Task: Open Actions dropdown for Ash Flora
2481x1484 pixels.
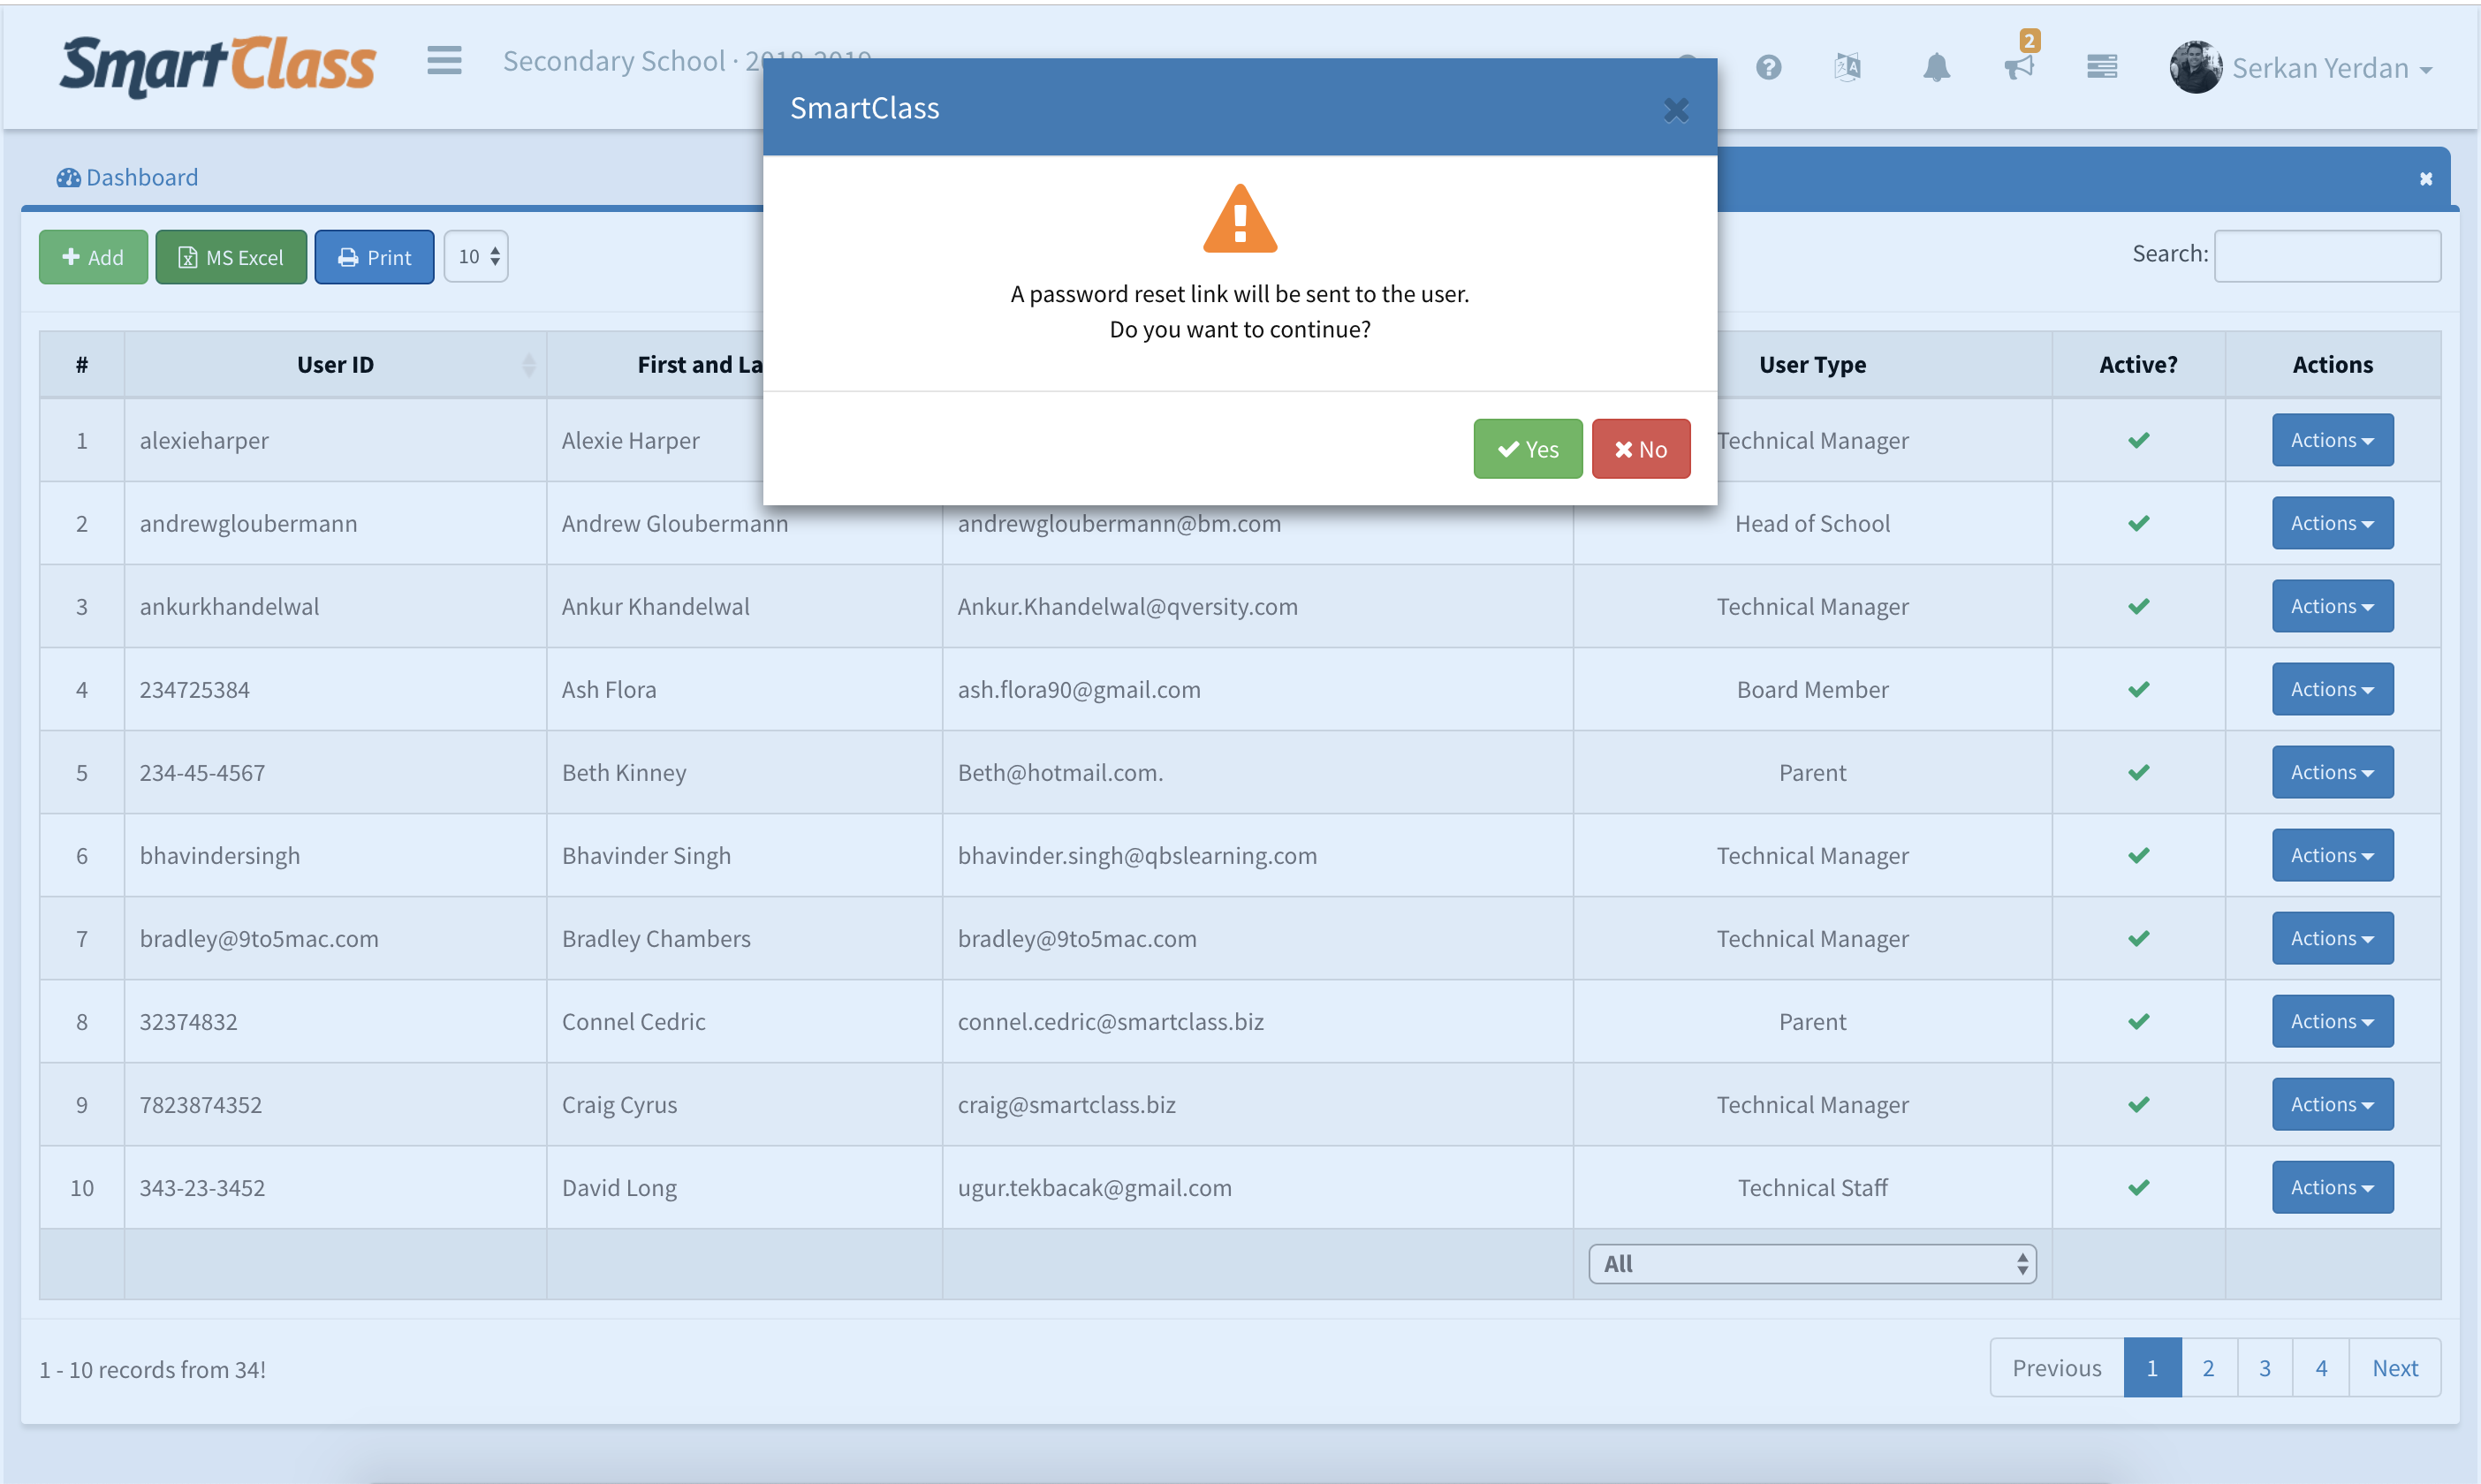Action: [2332, 689]
